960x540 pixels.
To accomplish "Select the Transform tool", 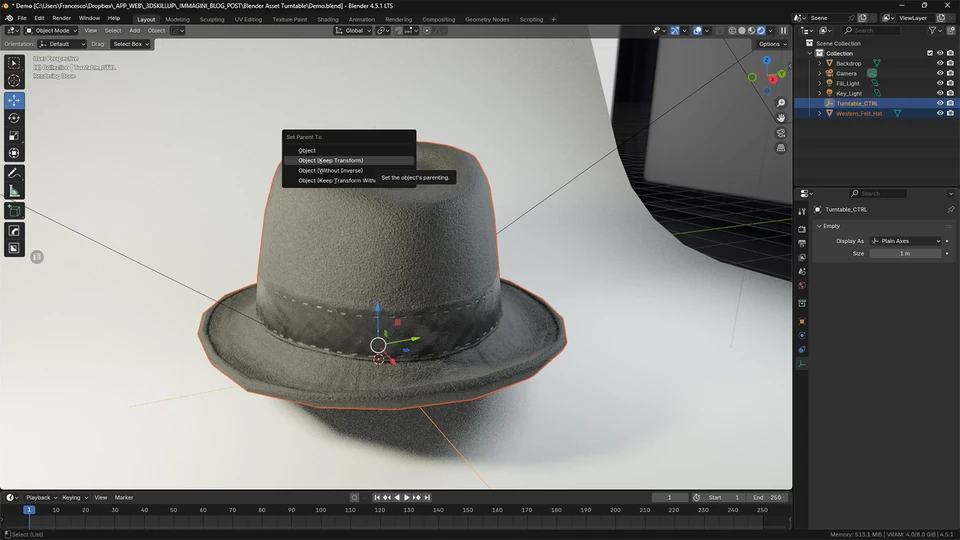I will point(14,153).
